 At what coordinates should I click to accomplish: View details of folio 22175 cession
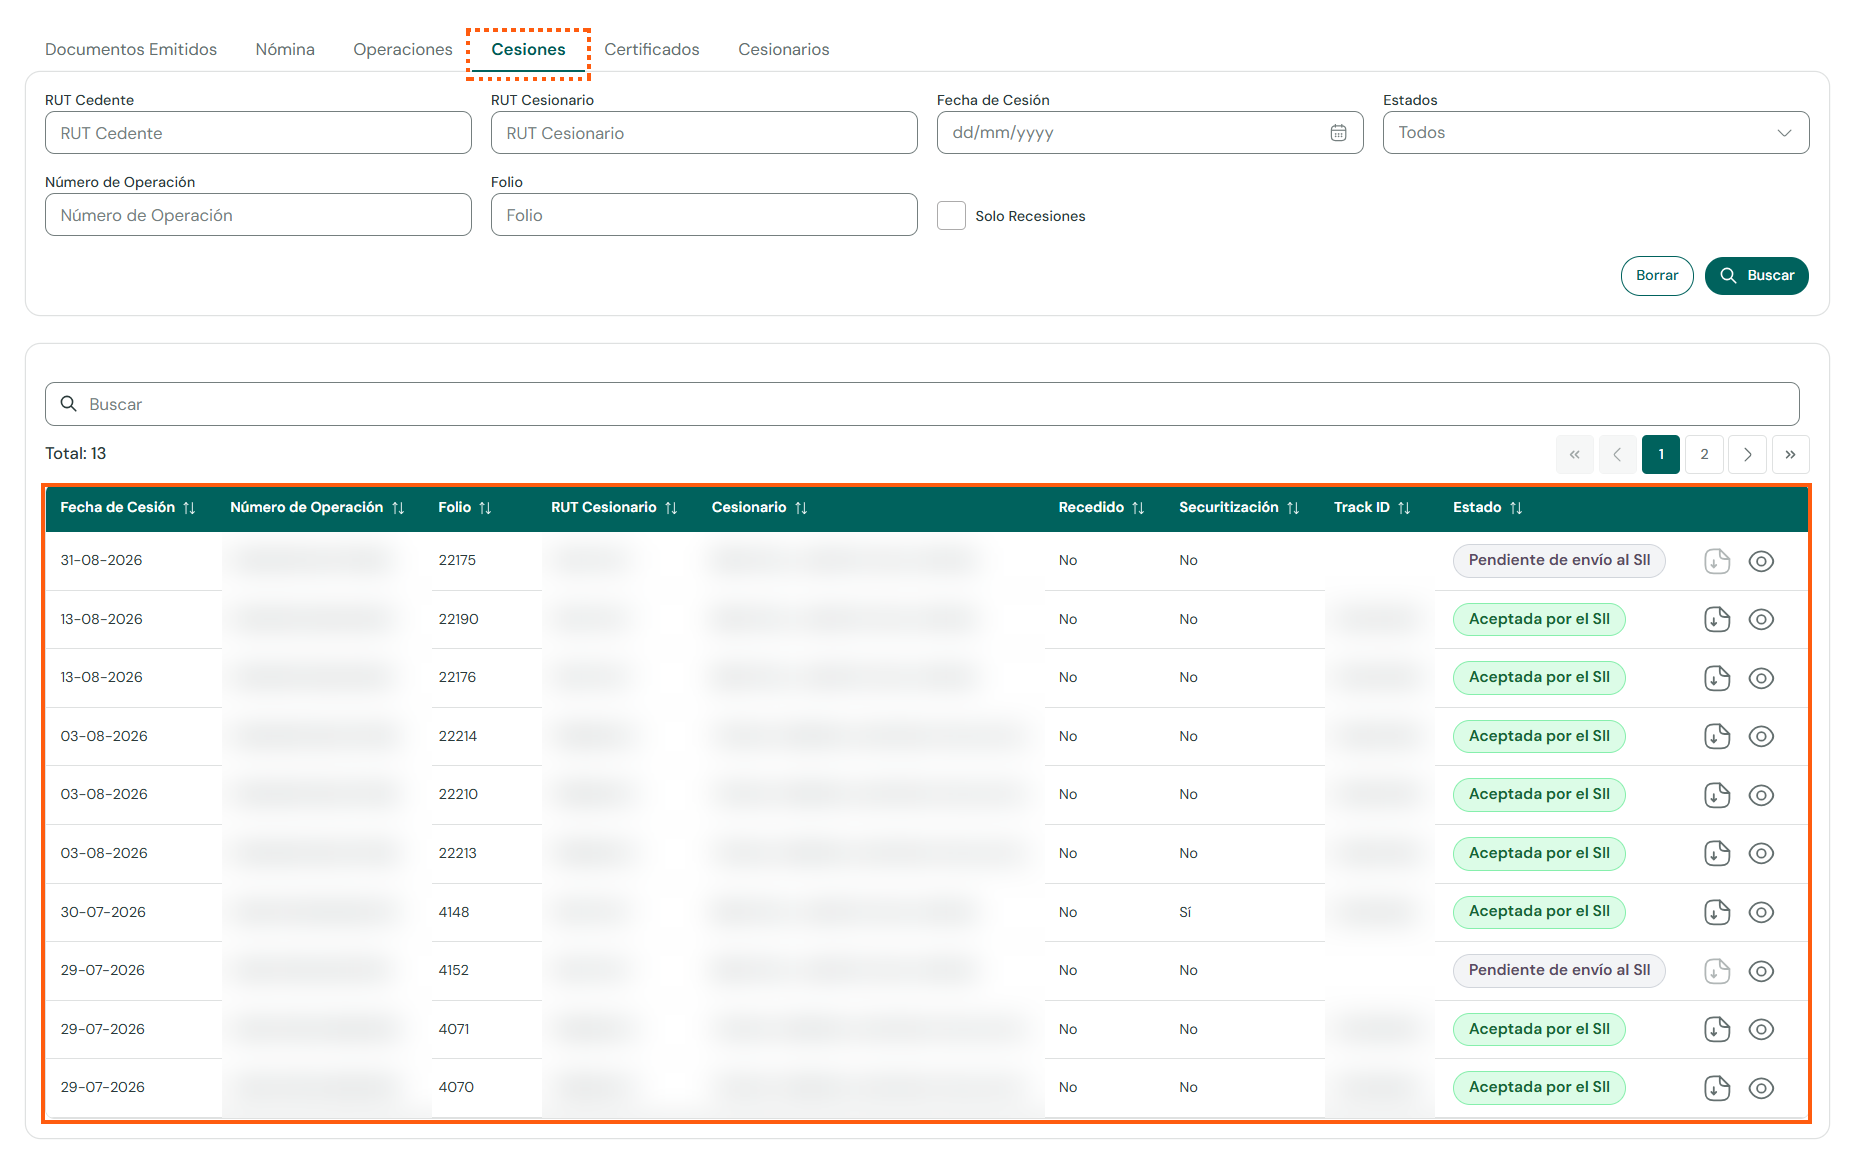click(x=1761, y=561)
